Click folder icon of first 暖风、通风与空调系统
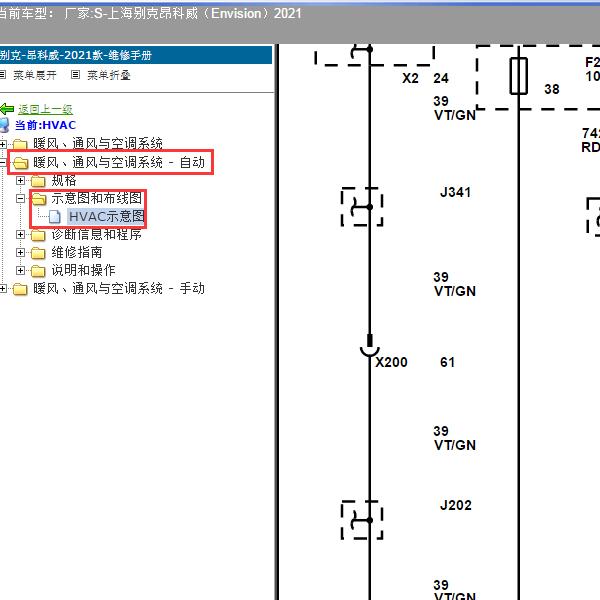Viewport: 600px width, 600px height. coord(21,145)
